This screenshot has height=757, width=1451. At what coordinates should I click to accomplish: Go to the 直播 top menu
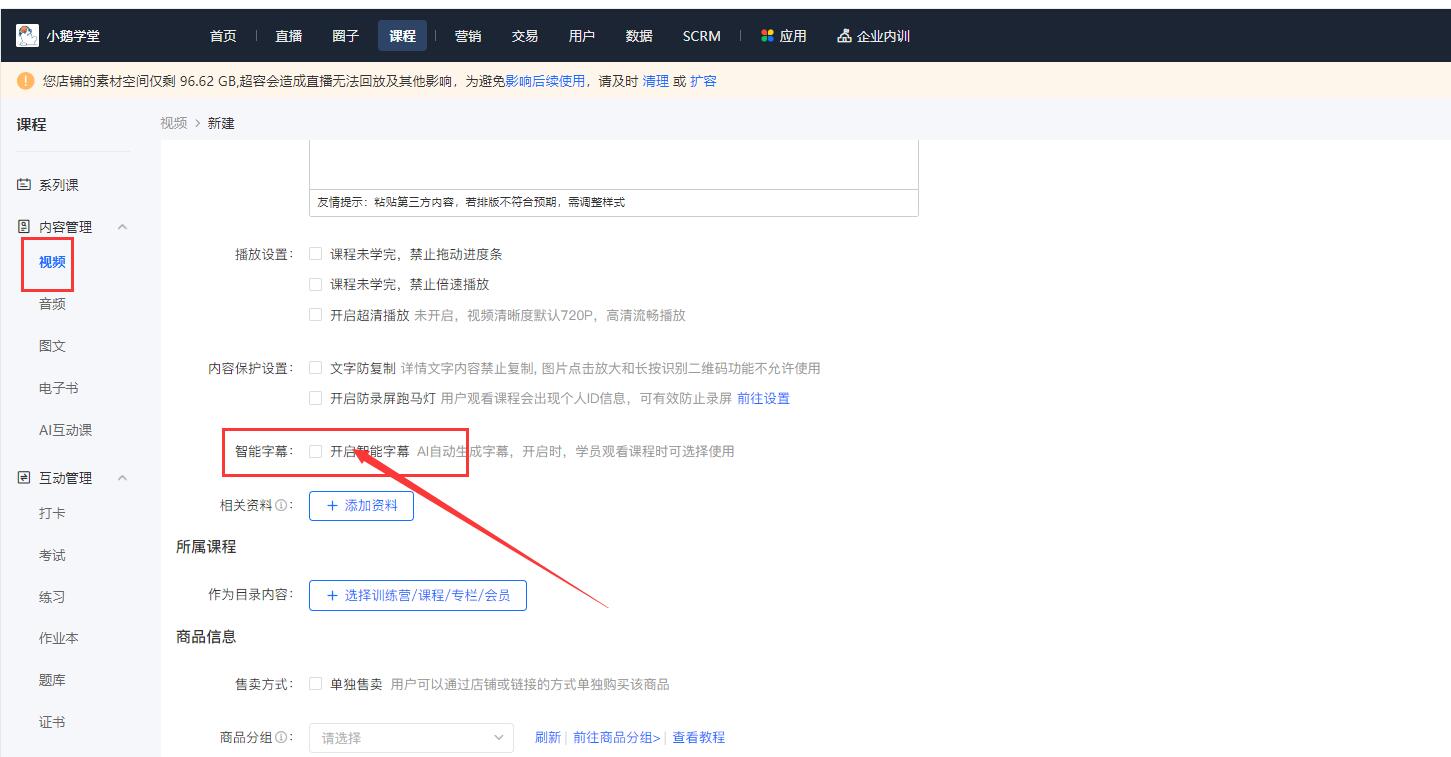(289, 36)
